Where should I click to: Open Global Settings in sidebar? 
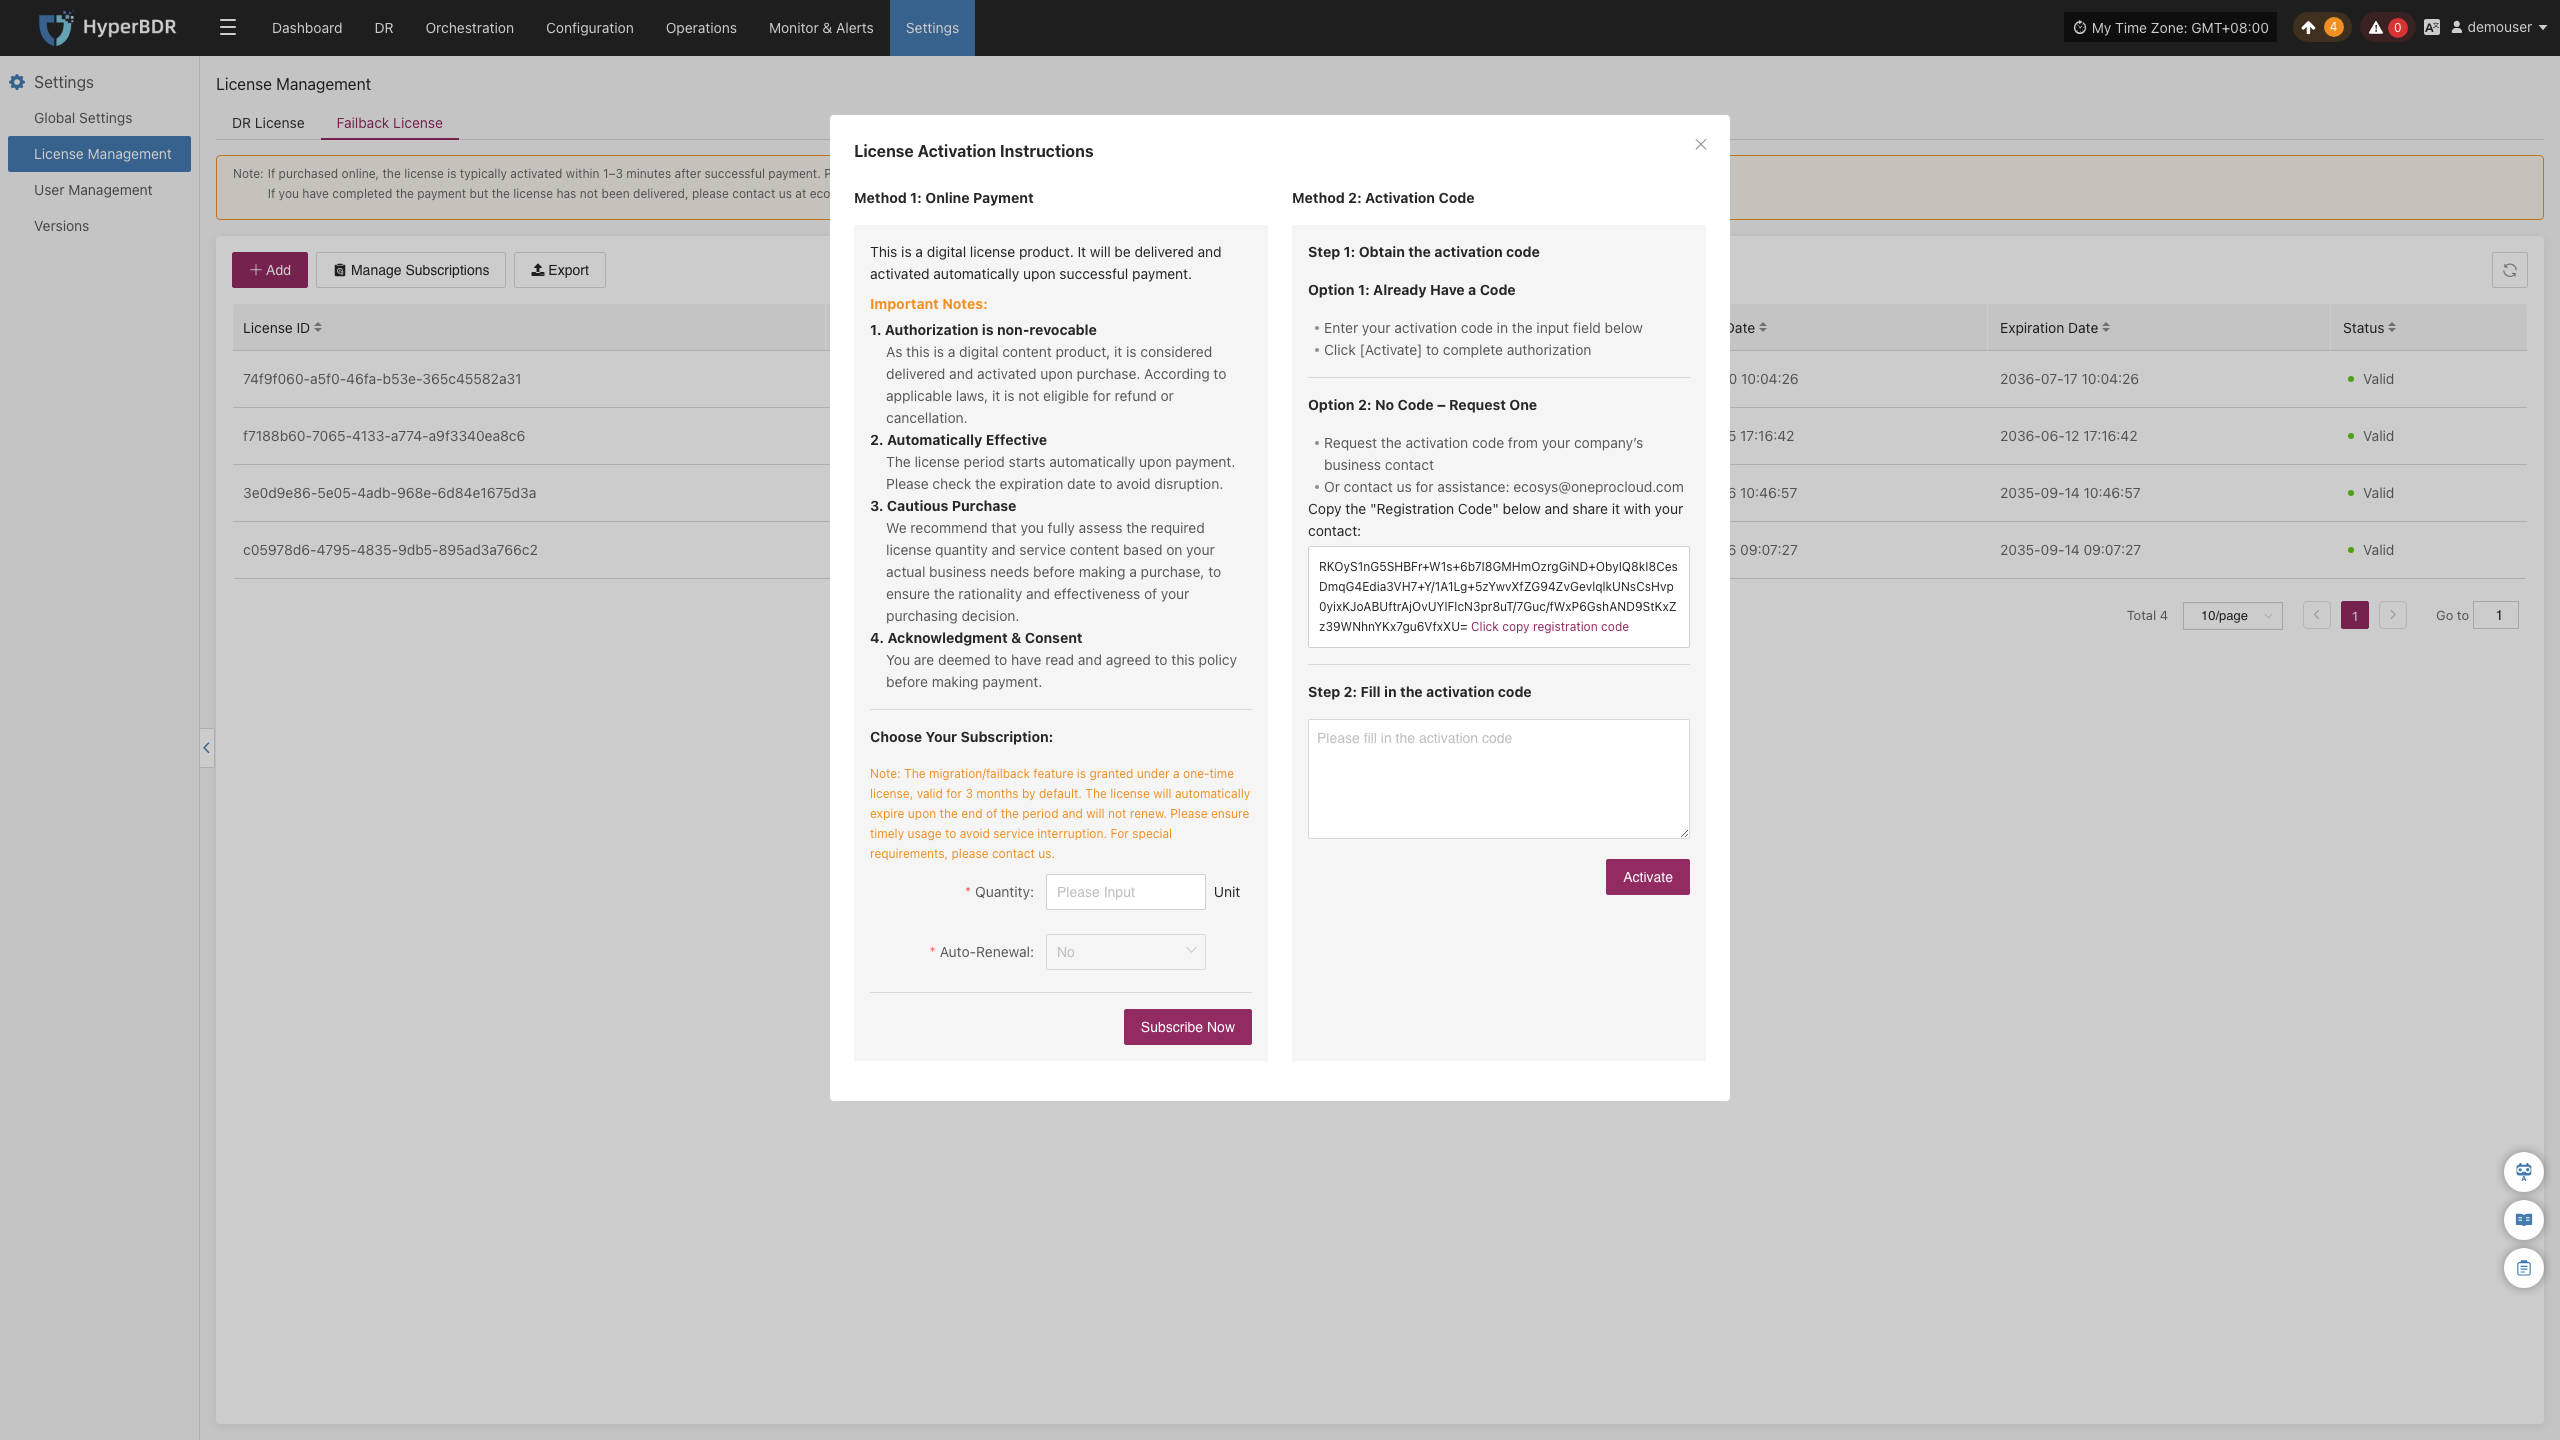coord(83,118)
